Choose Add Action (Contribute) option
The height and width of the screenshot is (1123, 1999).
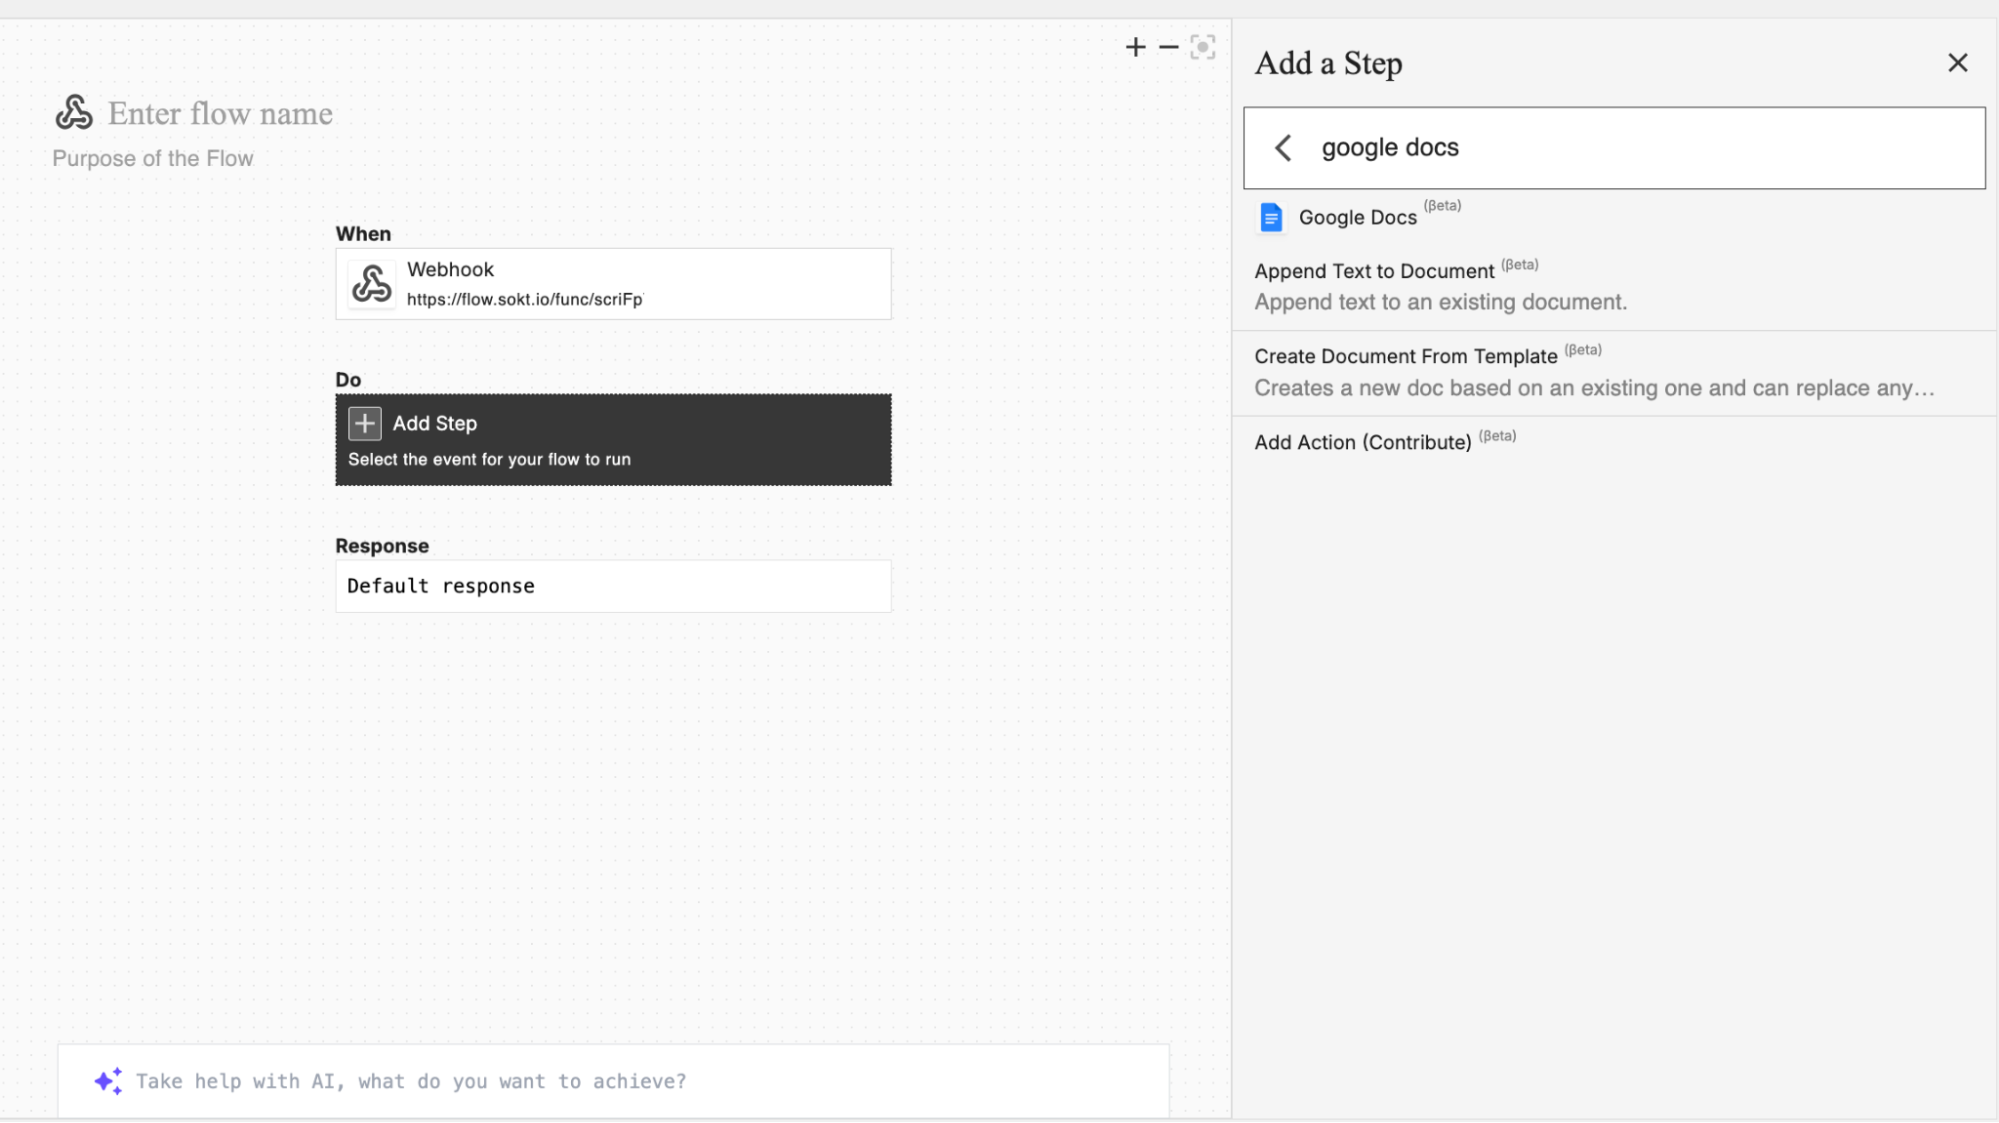[x=1362, y=442]
